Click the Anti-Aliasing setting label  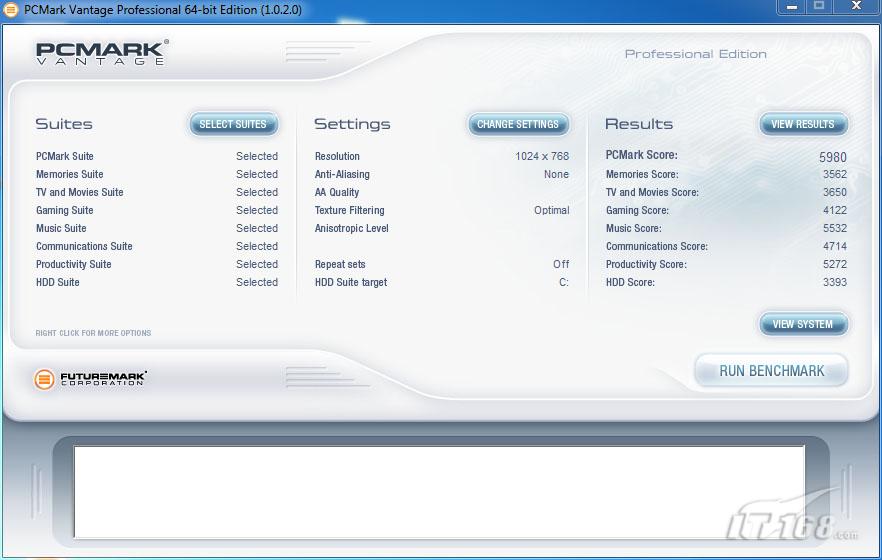tap(342, 174)
